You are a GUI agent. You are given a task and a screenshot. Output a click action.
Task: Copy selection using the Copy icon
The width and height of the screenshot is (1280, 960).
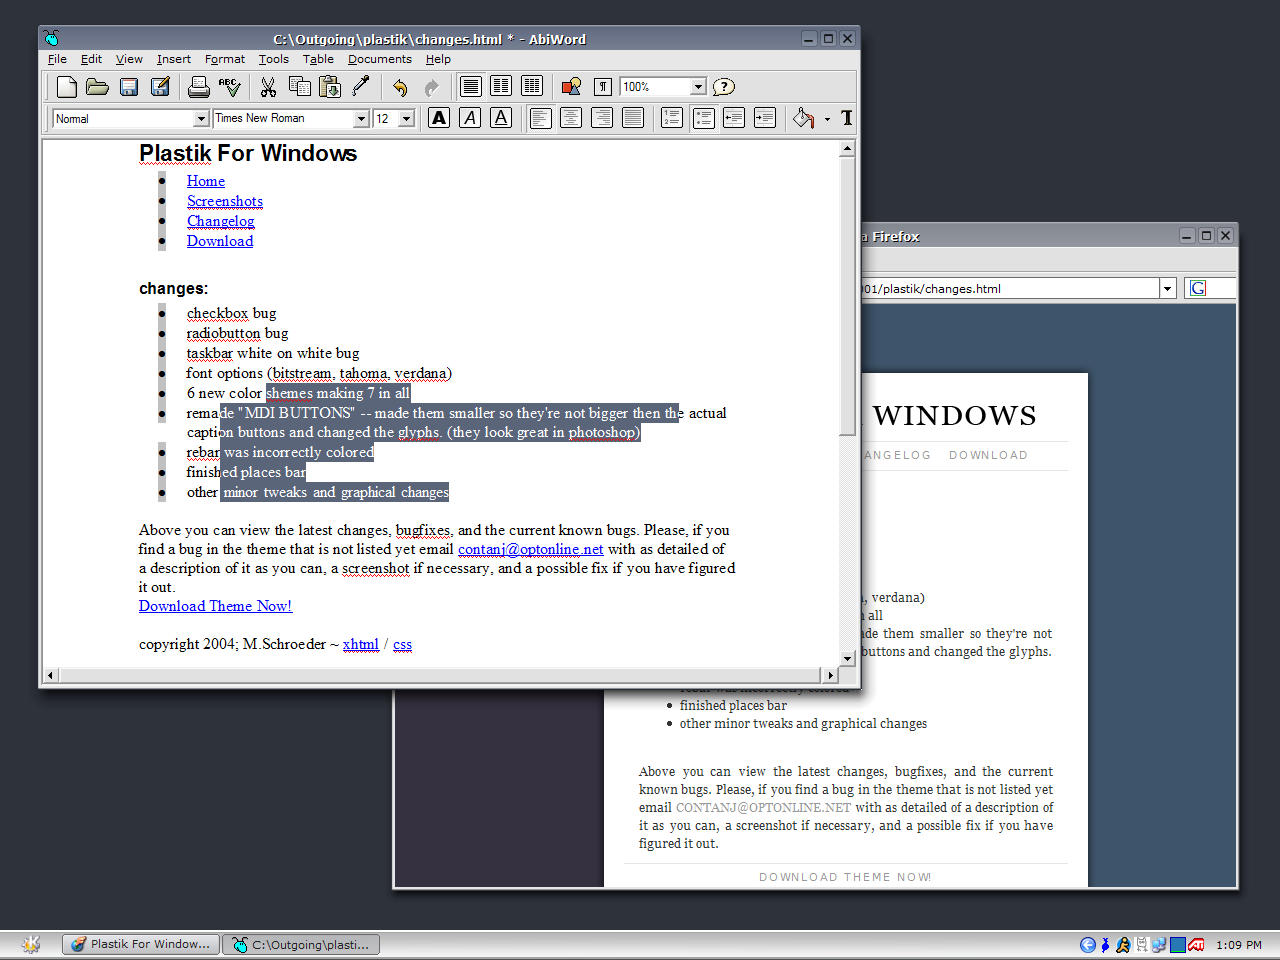299,87
